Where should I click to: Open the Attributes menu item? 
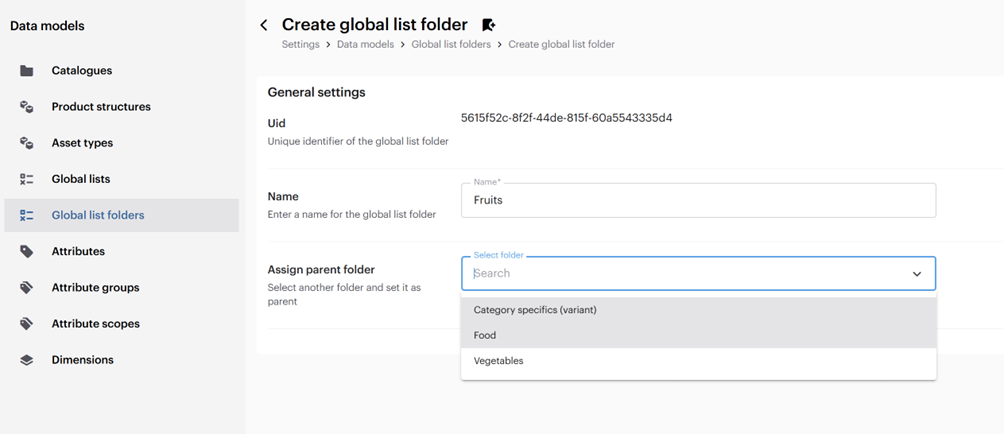[78, 252]
